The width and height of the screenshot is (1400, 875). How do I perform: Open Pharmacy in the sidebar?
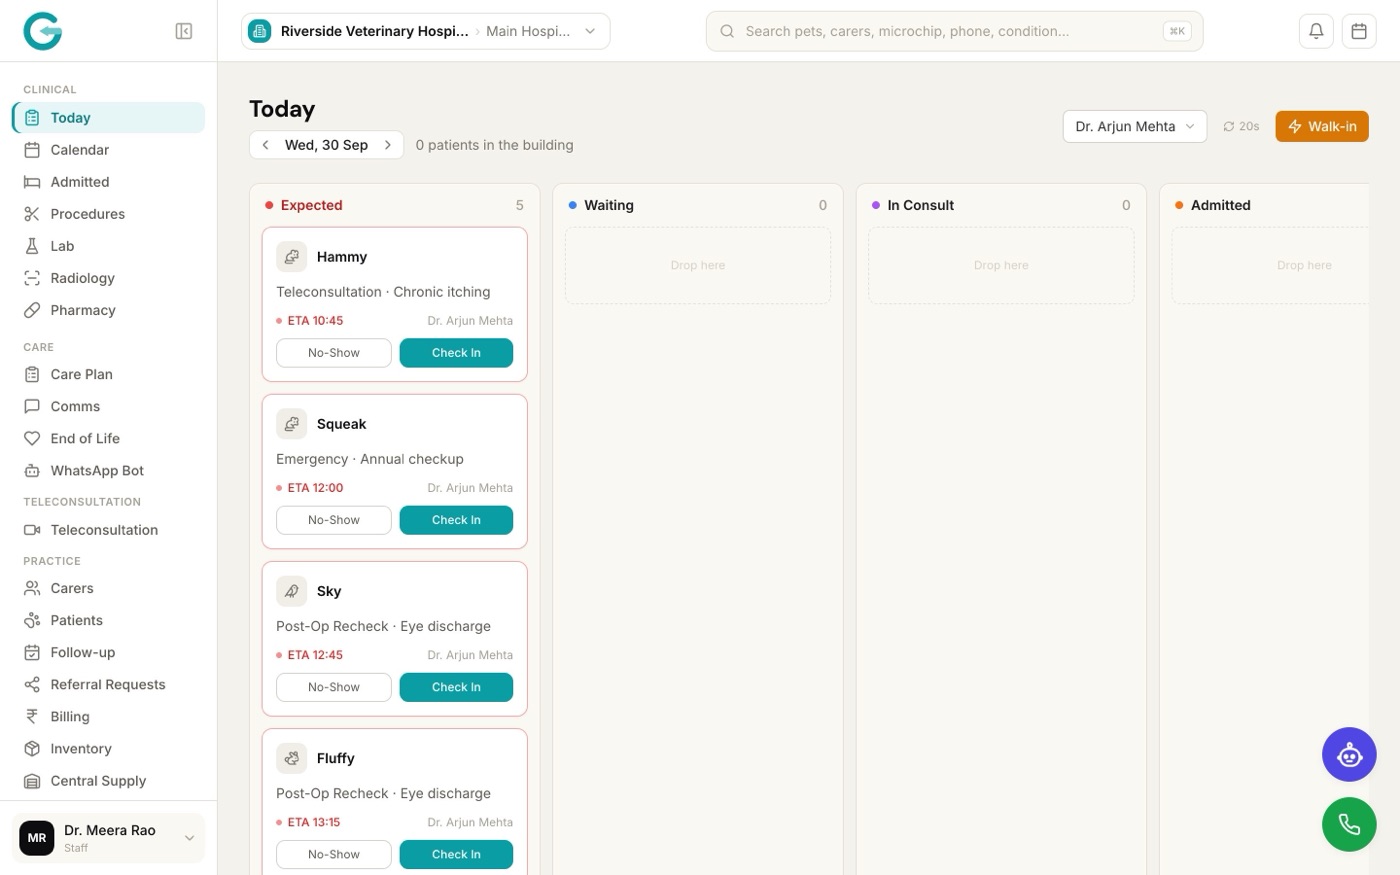click(108, 310)
